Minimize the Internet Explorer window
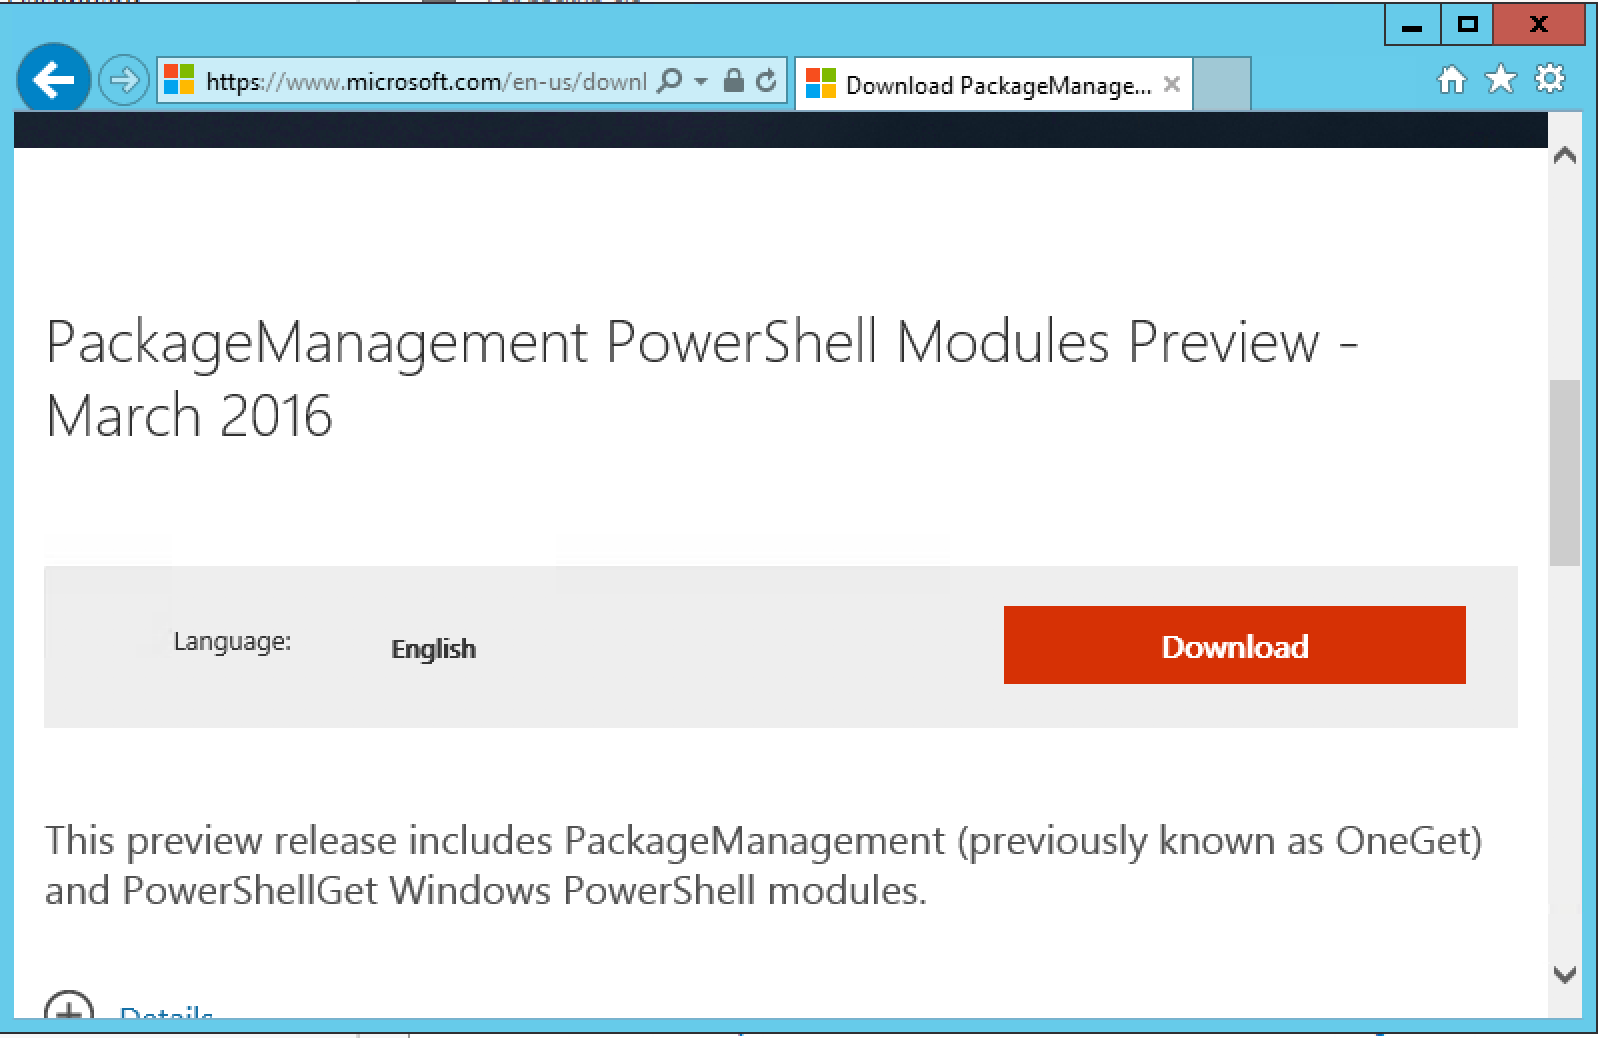Image resolution: width=1598 pixels, height=1038 pixels. (x=1412, y=25)
